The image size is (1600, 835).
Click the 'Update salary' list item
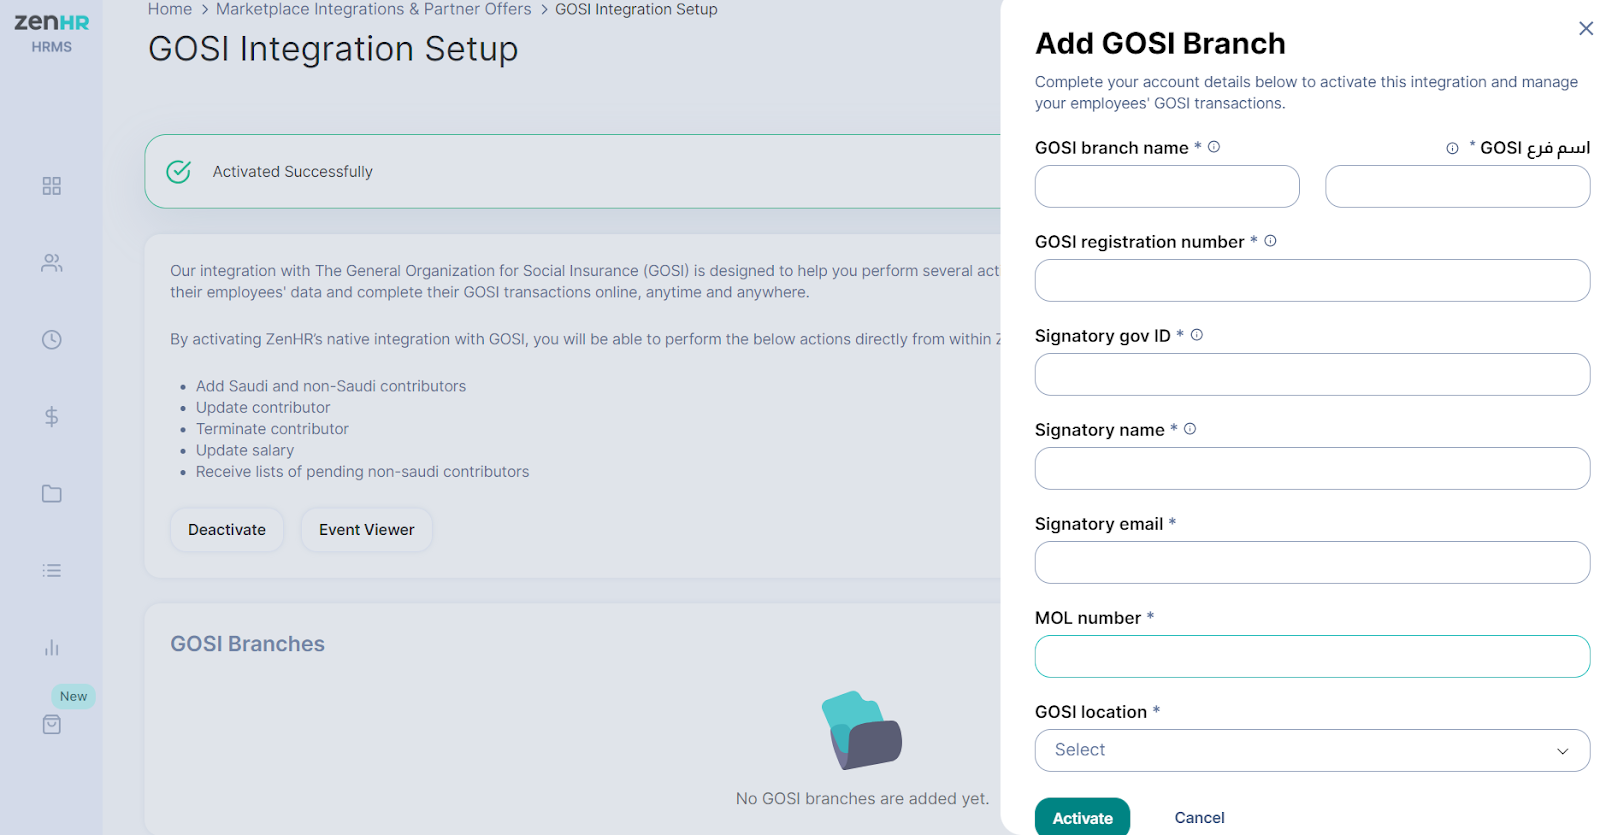click(245, 451)
